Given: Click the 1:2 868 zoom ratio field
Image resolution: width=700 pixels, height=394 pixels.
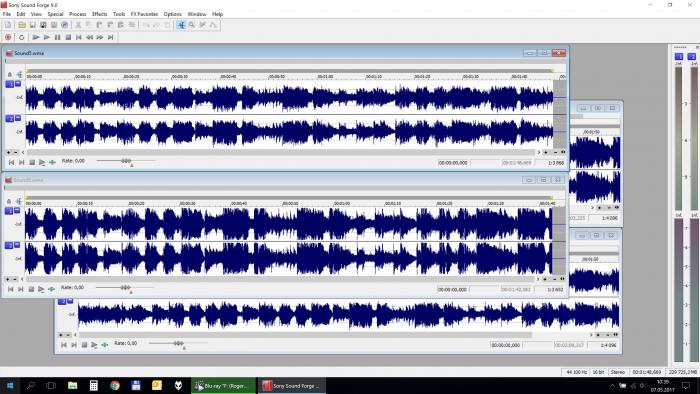Looking at the screenshot, I should [x=556, y=163].
